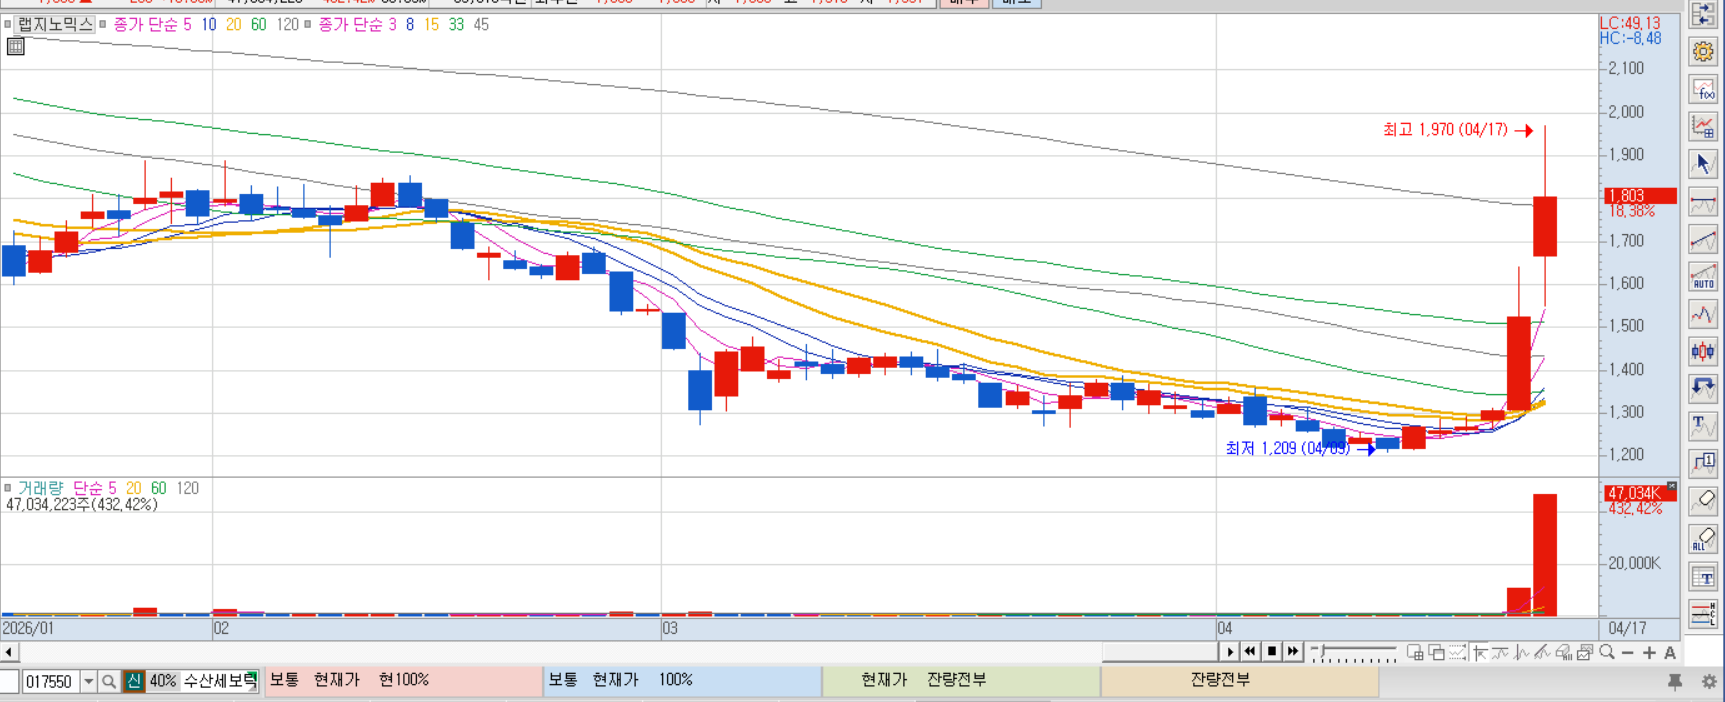1725x702 pixels.
Task: Click the chart-with-grid indicator icon
Action: (1703, 127)
